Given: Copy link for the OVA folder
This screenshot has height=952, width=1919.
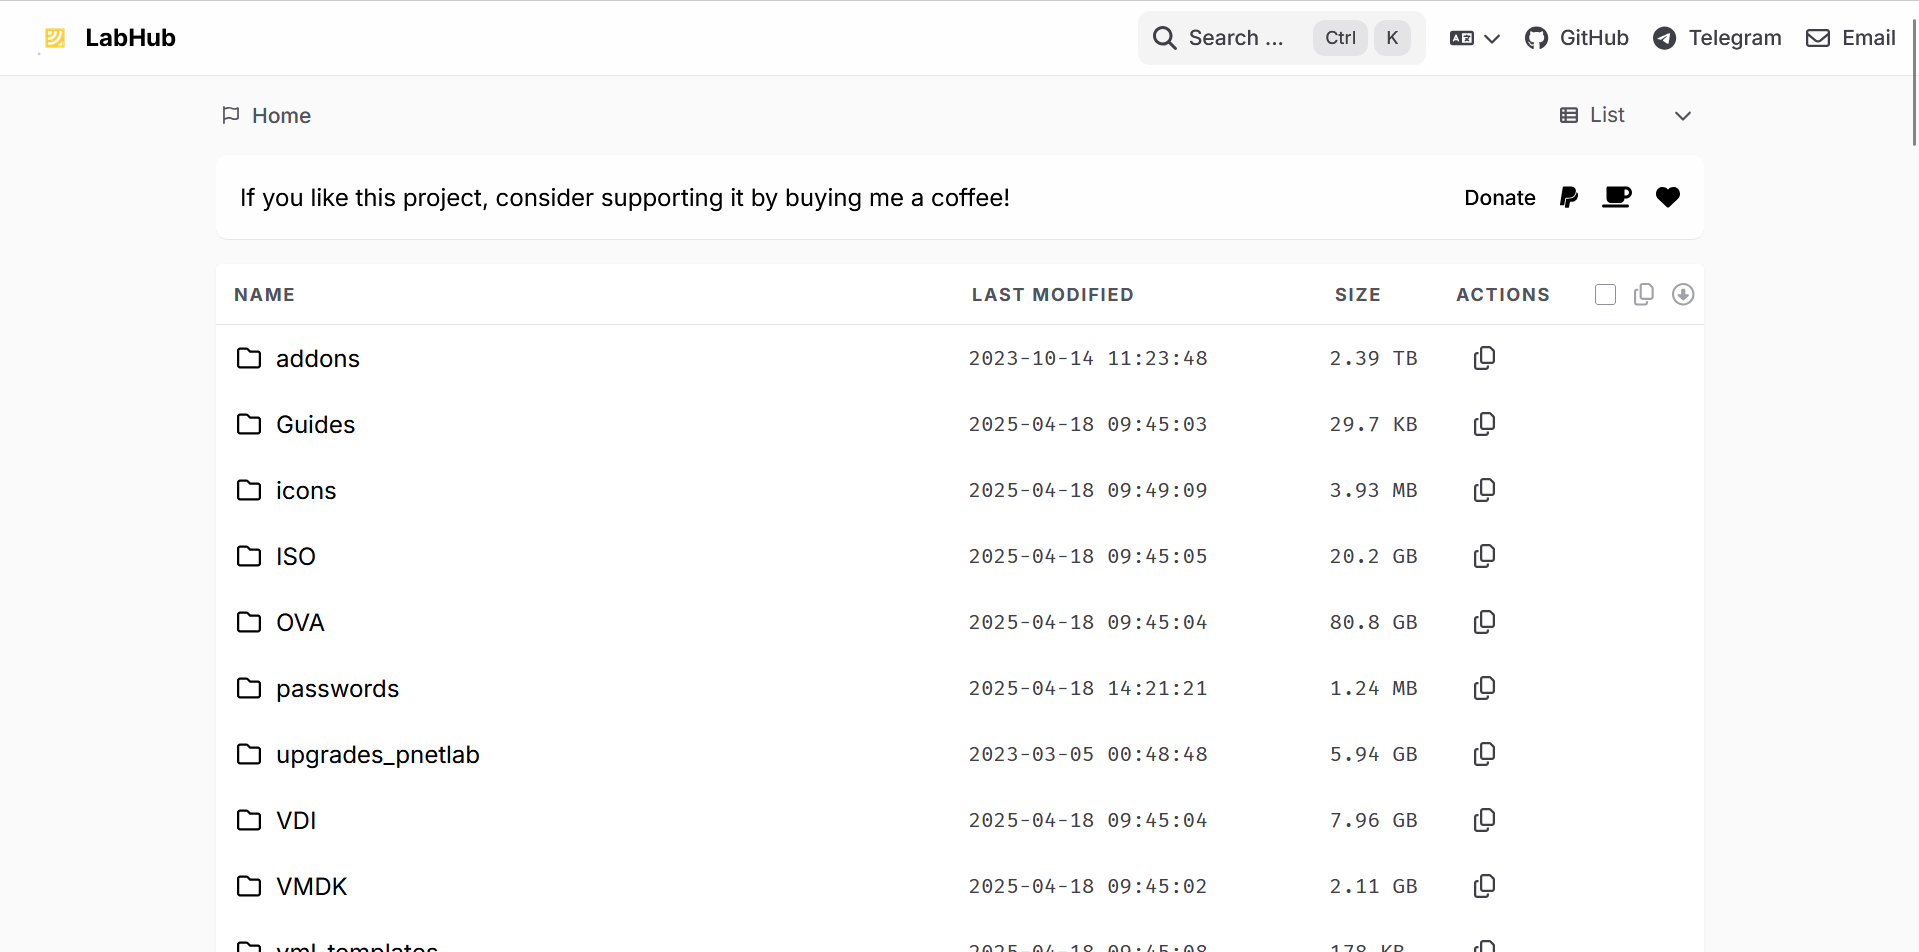Looking at the screenshot, I should (x=1484, y=622).
